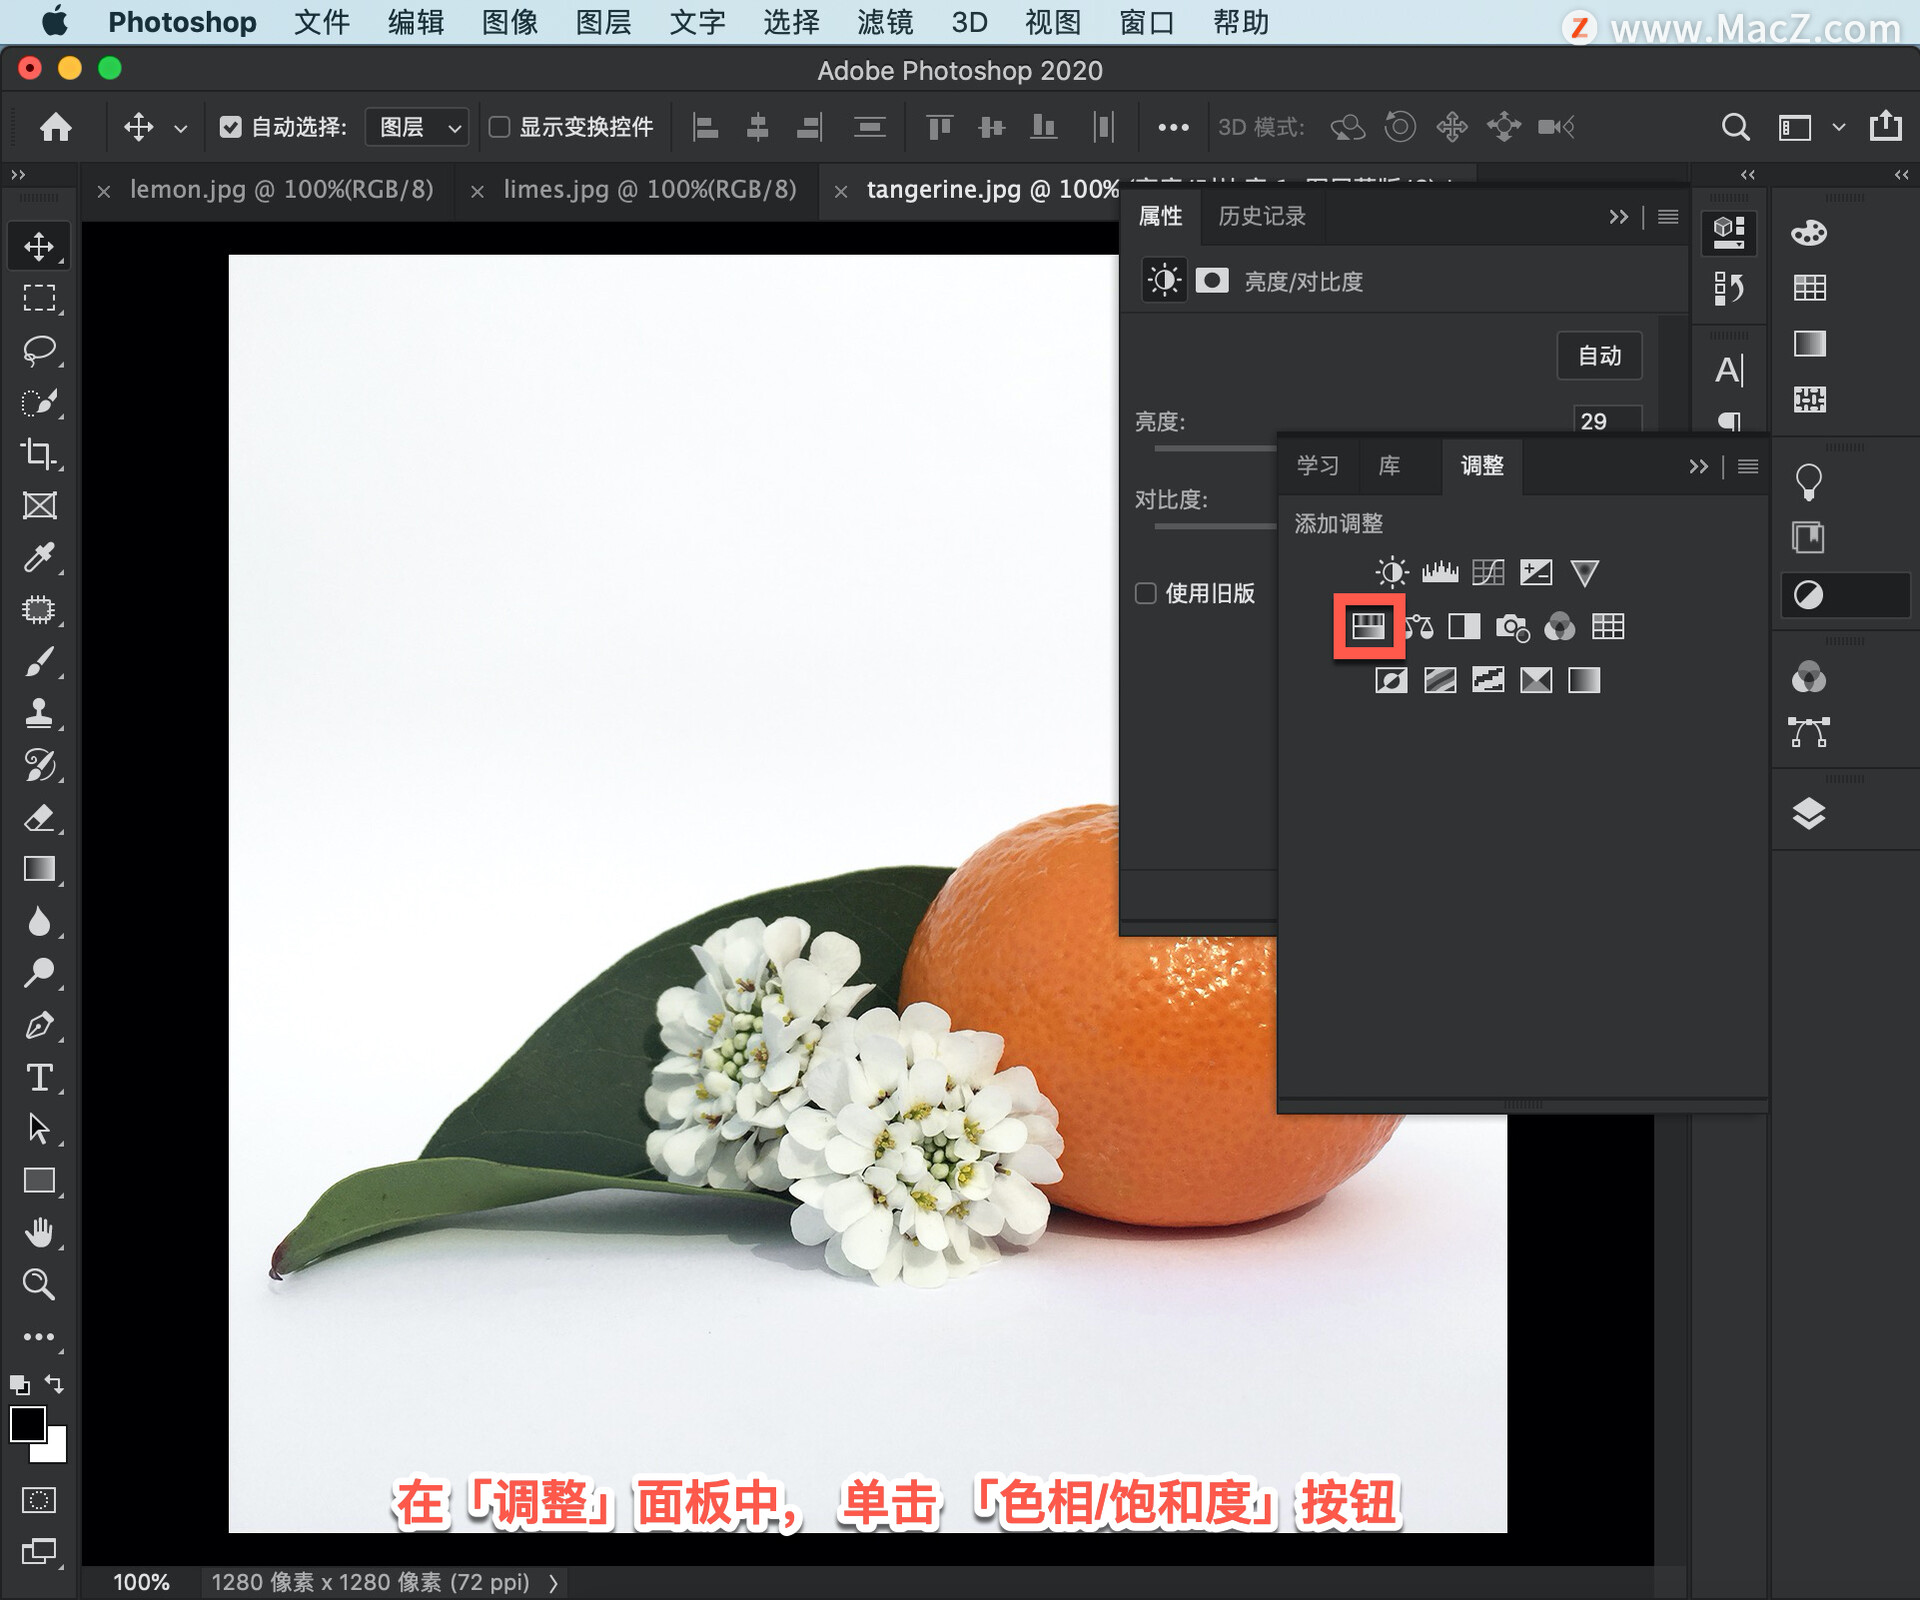The width and height of the screenshot is (1920, 1600).
Task: Switch to the 历史记录 tab
Action: click(x=1261, y=217)
